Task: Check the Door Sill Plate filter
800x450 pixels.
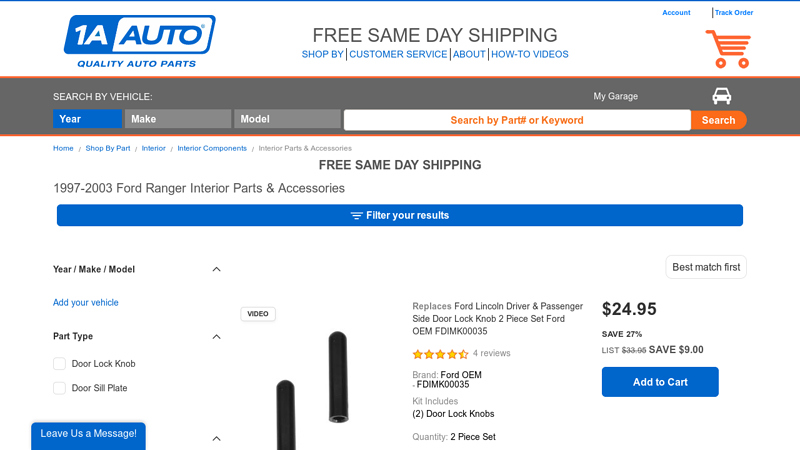Action: click(60, 388)
